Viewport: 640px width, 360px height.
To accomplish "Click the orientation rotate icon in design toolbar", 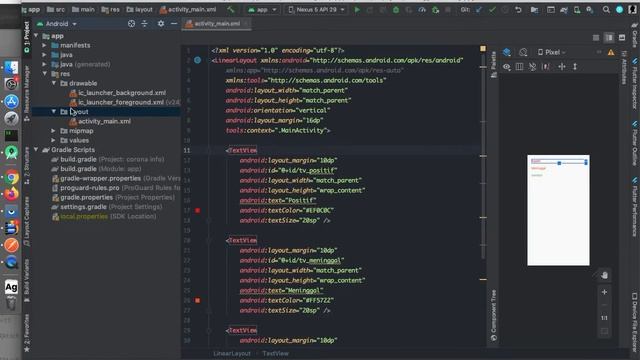I will click(523, 52).
